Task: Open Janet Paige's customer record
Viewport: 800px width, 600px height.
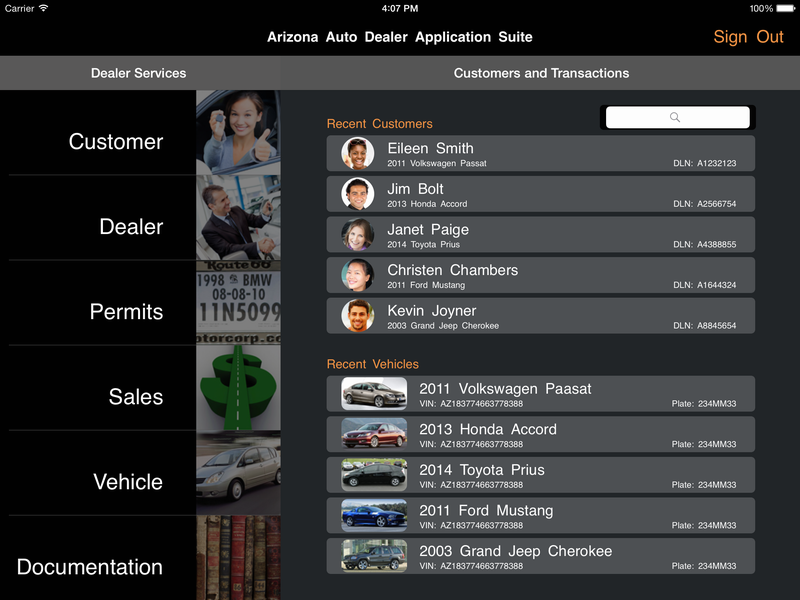Action: (x=540, y=235)
